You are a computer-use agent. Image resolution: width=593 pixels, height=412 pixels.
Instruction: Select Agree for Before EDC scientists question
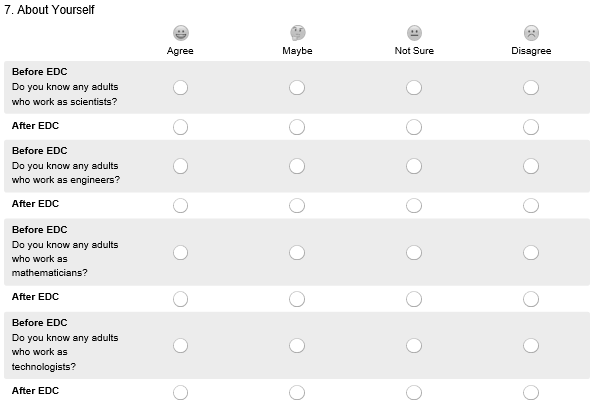point(180,87)
